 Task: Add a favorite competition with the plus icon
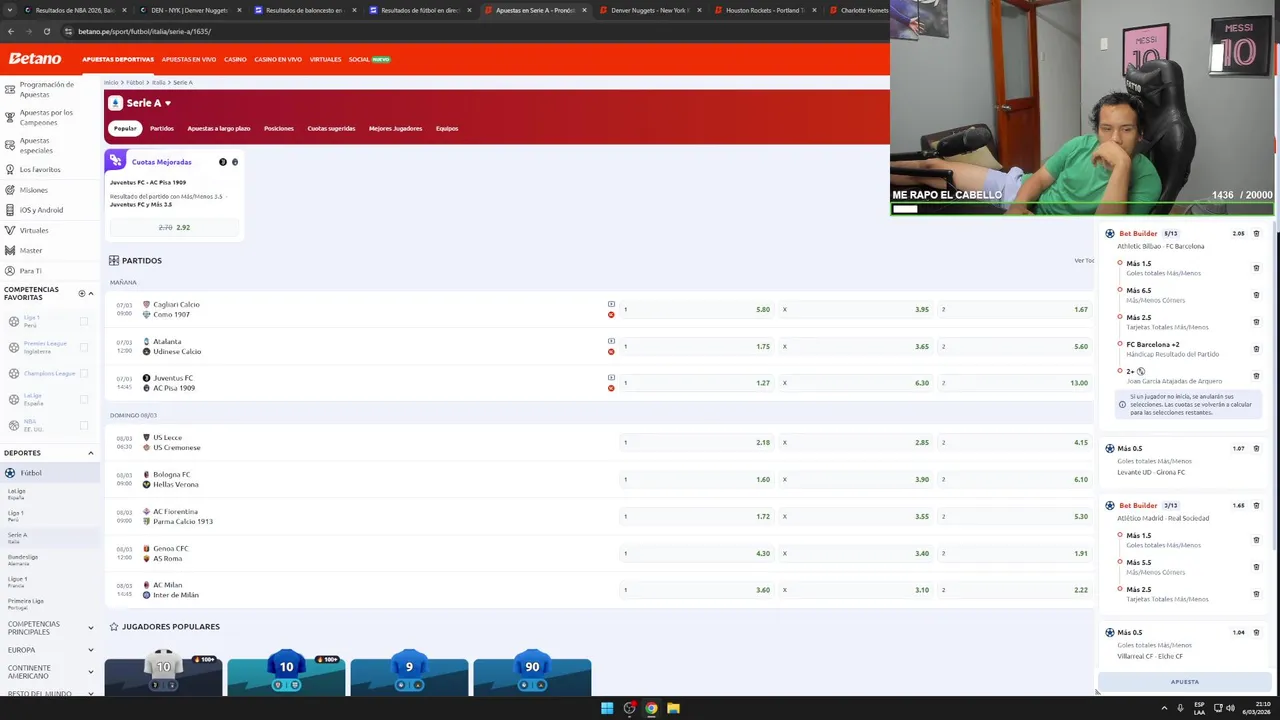(82, 294)
